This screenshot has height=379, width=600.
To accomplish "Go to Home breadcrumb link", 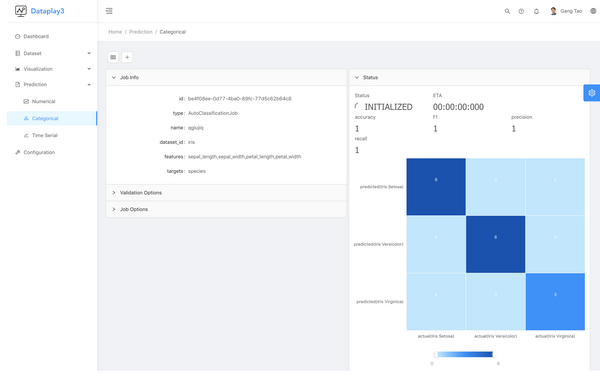I will click(115, 32).
